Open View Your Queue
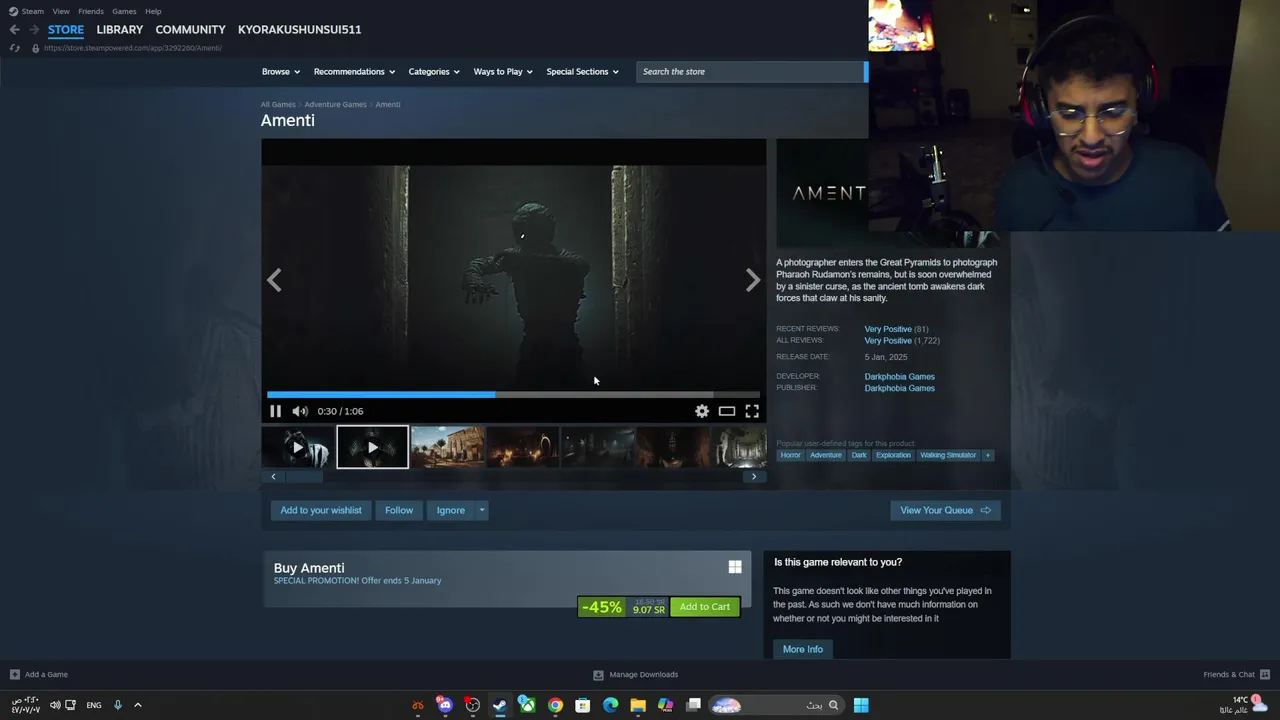Viewport: 1280px width, 720px height. 945,510
